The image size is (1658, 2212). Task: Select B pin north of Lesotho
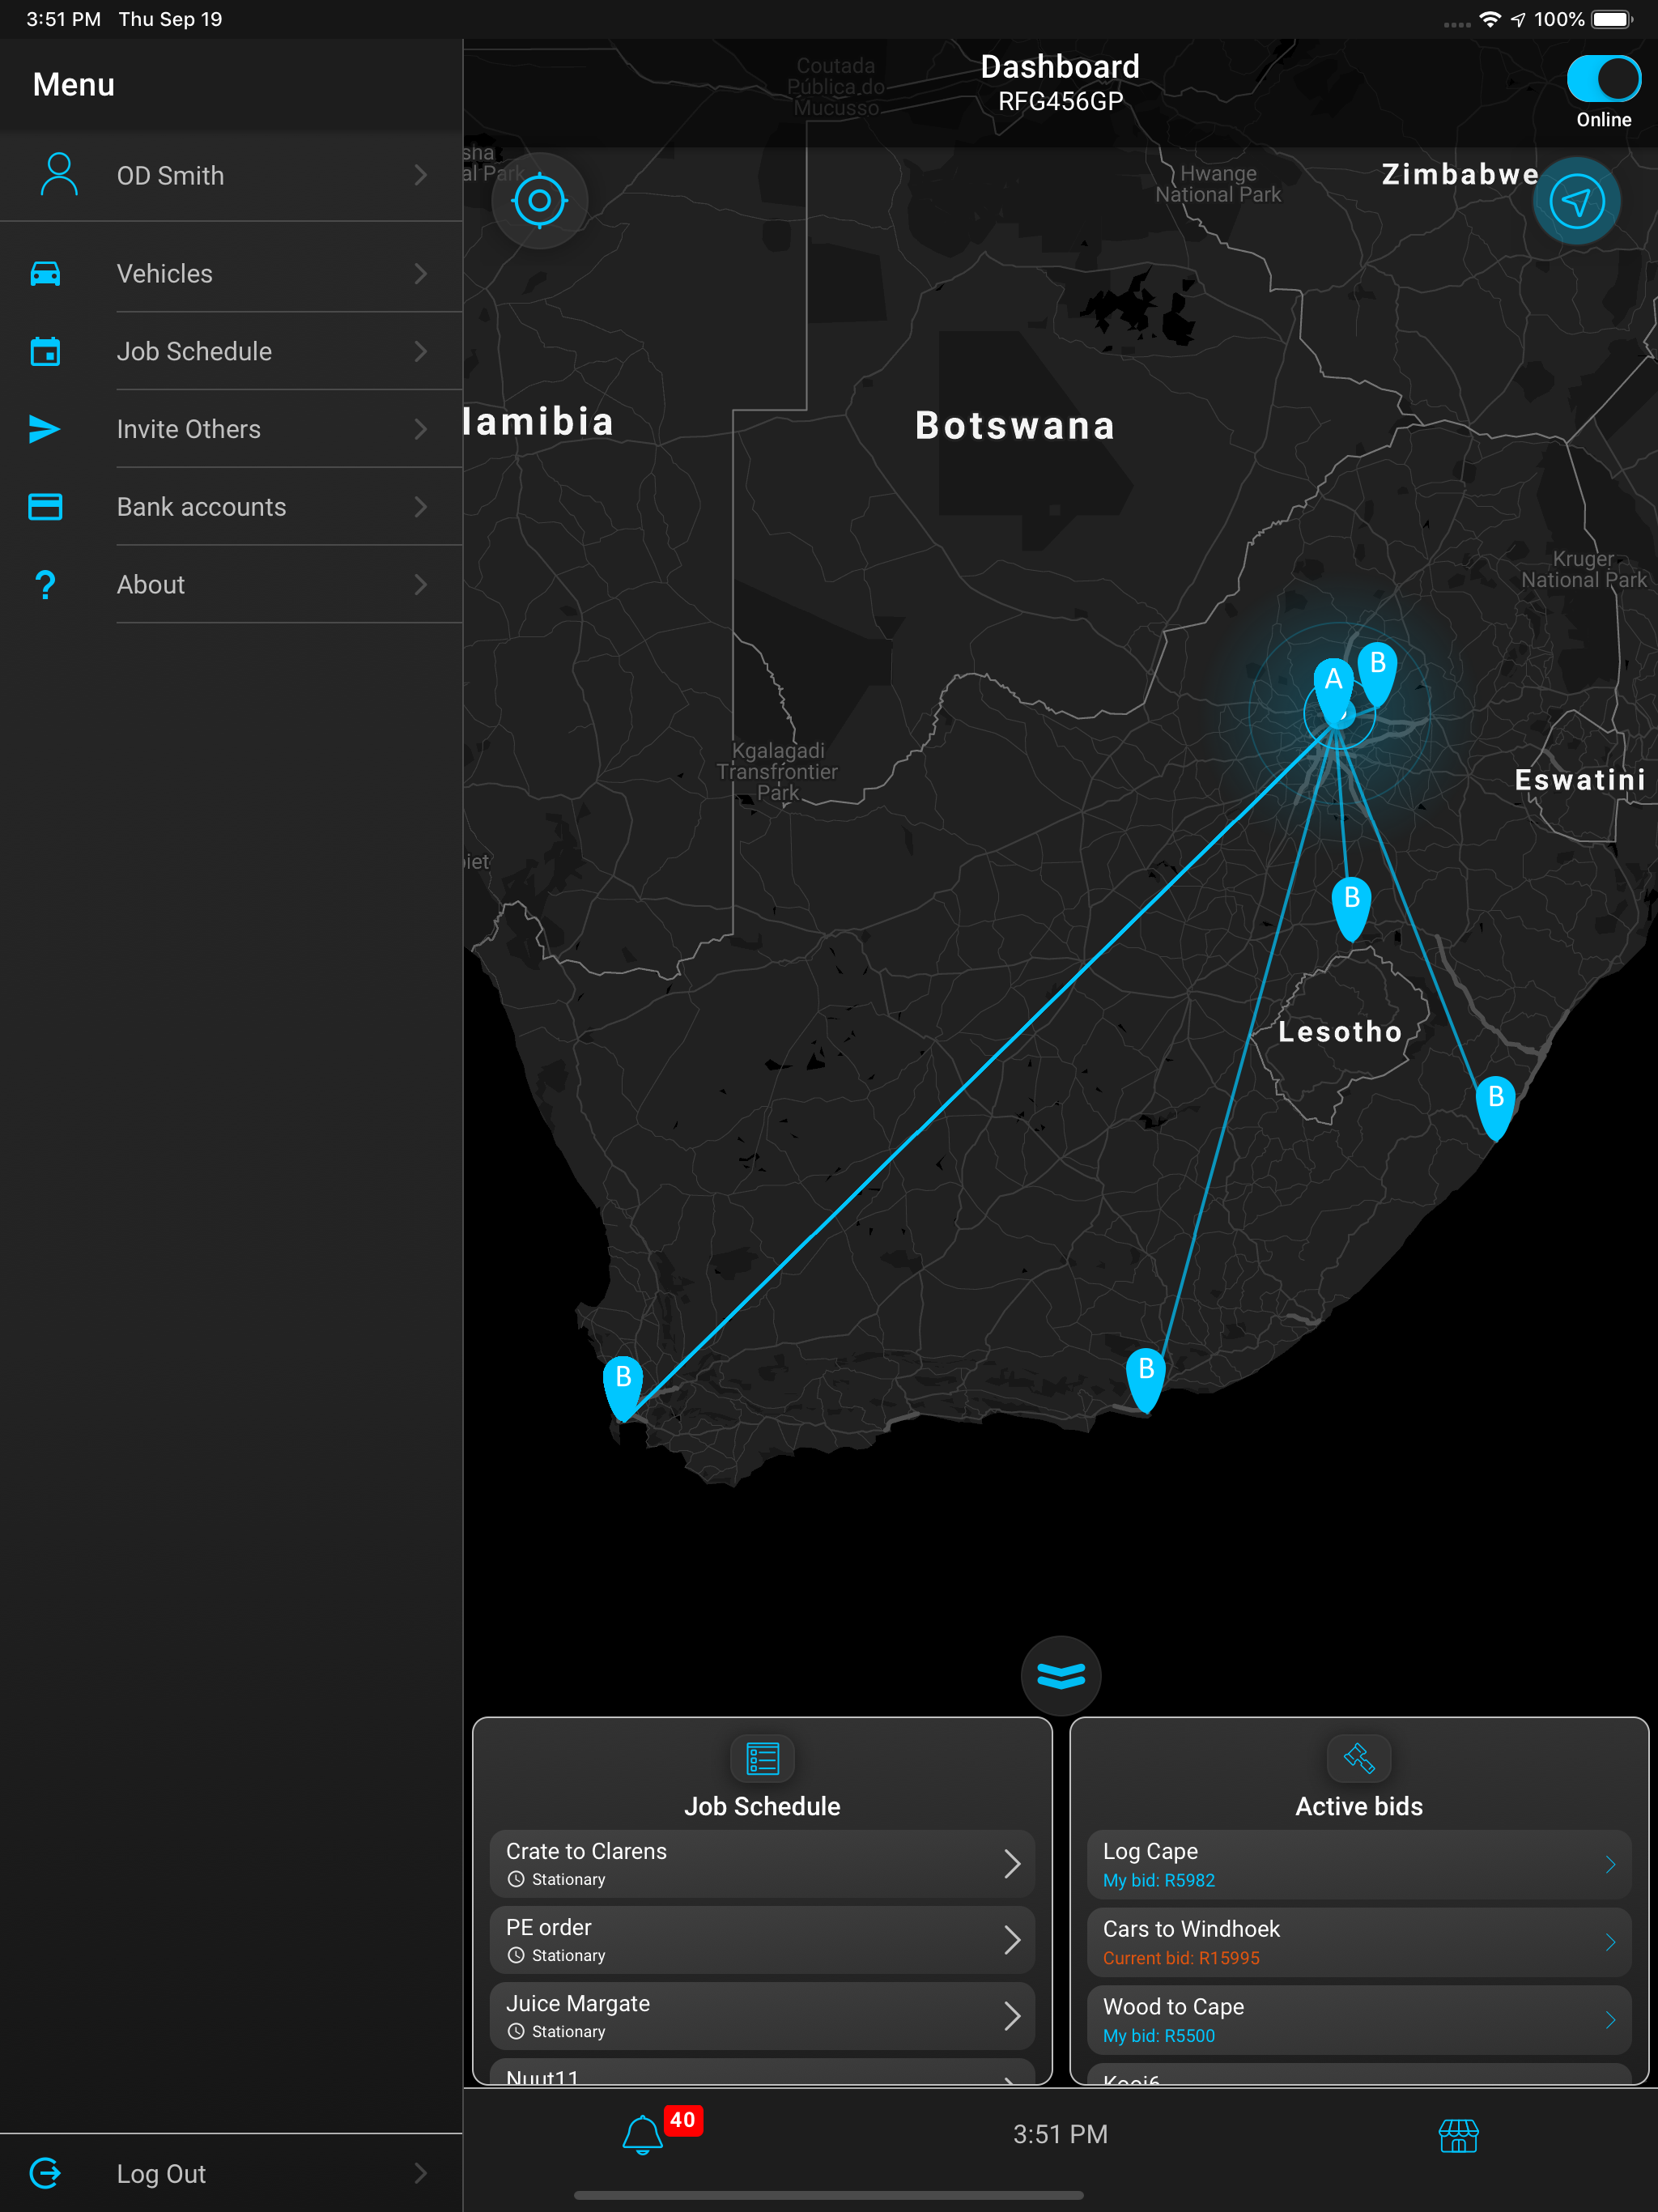pyautogui.click(x=1351, y=908)
